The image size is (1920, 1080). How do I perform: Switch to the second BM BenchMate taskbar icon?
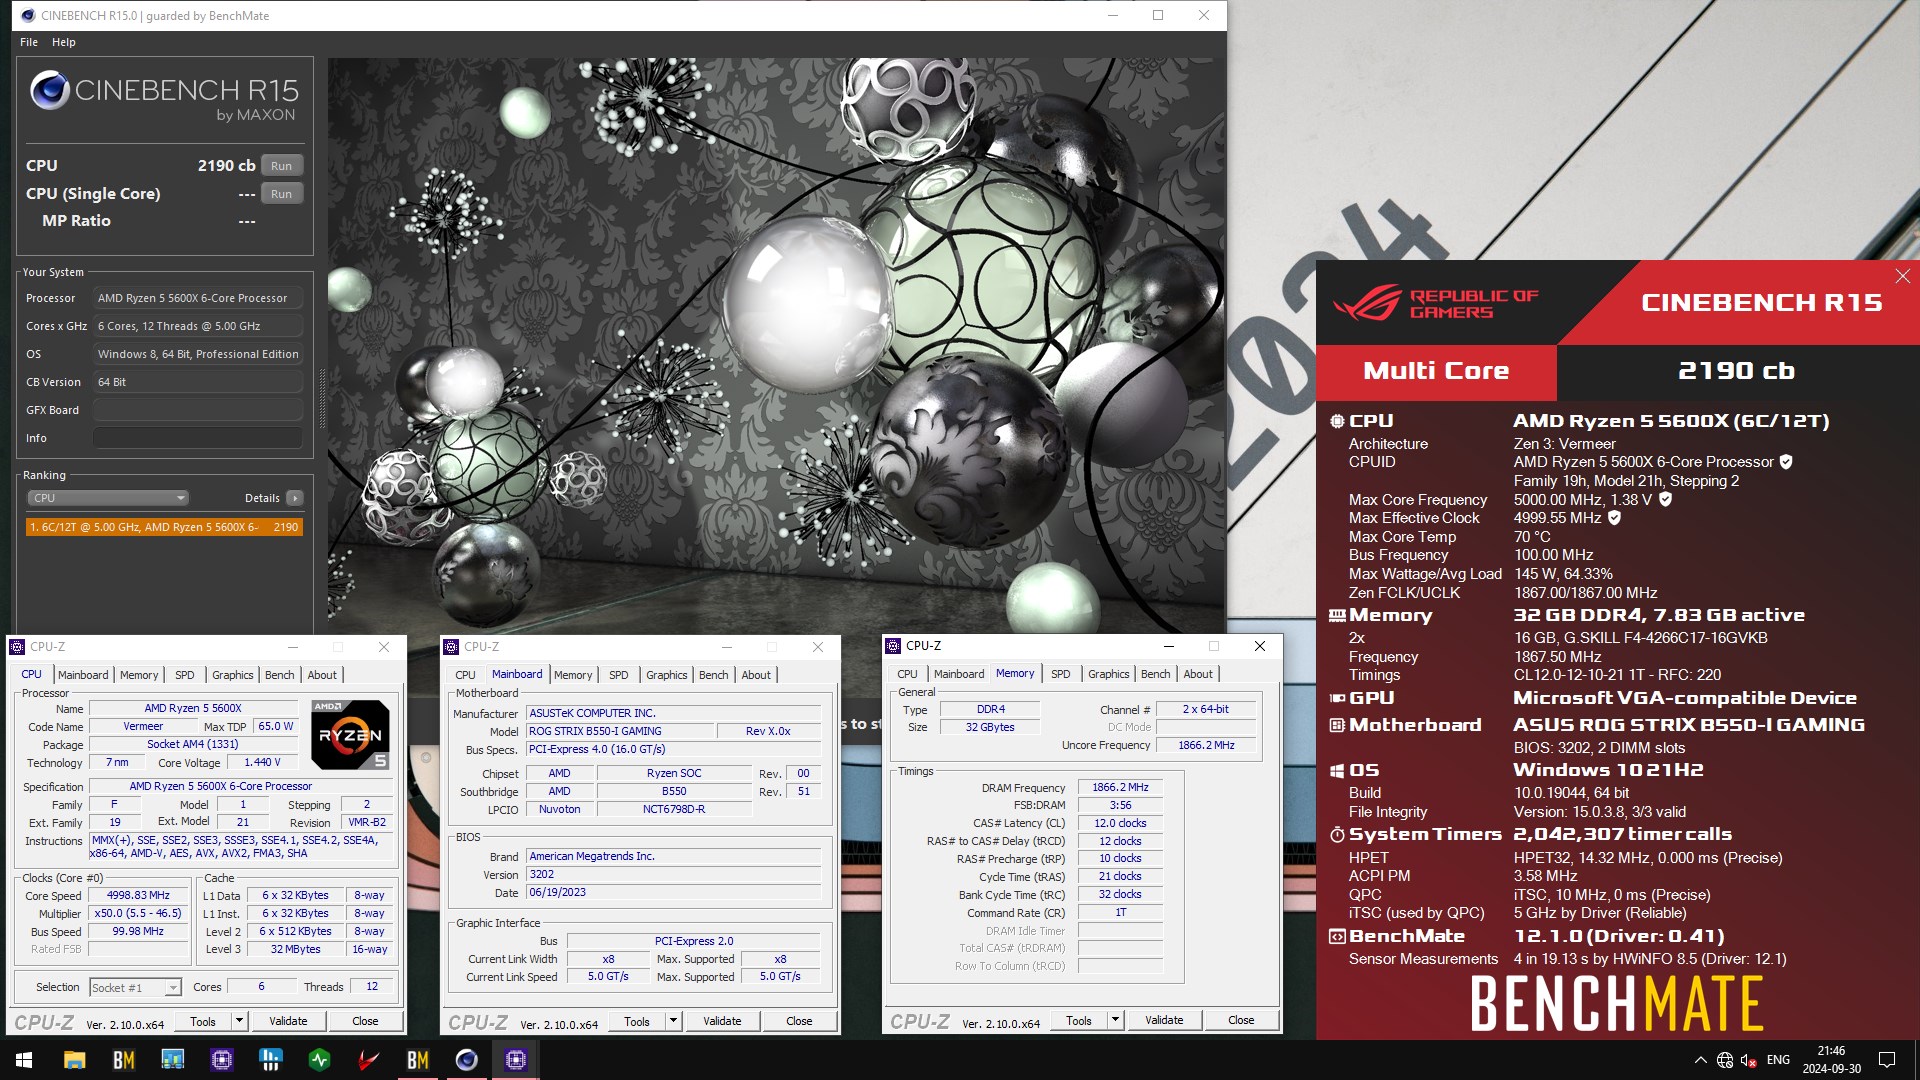pyautogui.click(x=417, y=1060)
